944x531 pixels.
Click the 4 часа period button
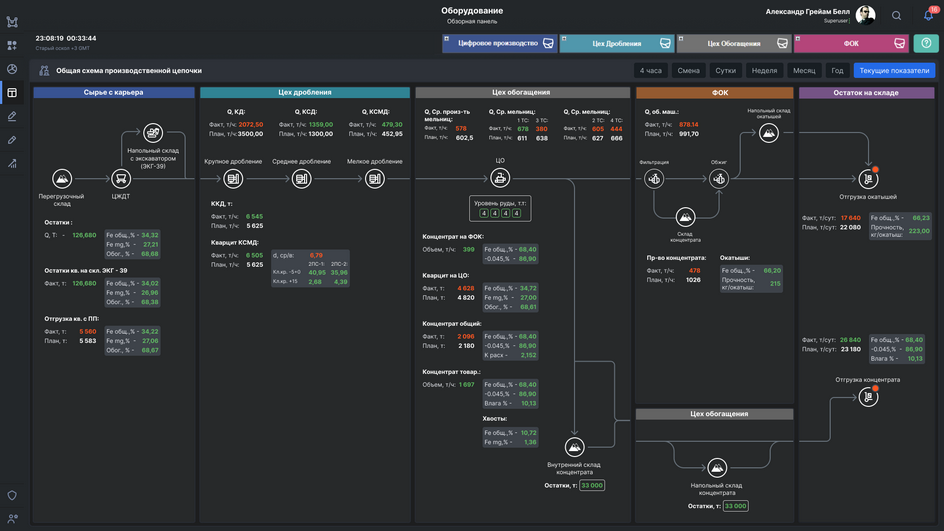point(650,70)
